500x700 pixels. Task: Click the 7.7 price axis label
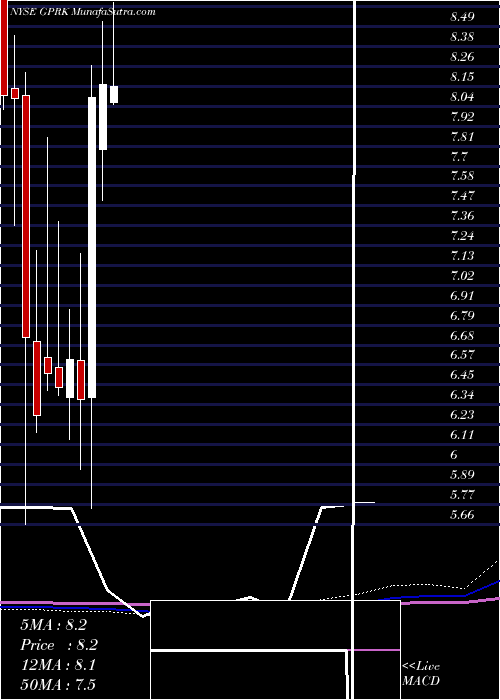pyautogui.click(x=459, y=157)
